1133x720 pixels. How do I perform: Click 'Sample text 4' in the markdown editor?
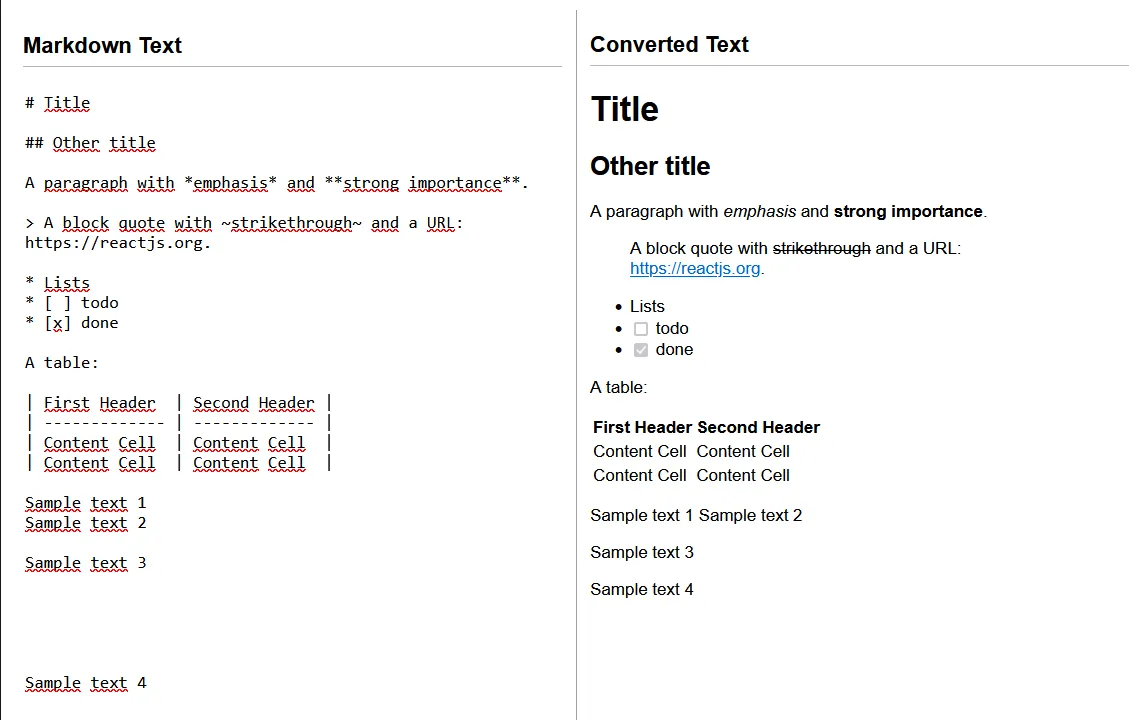[86, 683]
